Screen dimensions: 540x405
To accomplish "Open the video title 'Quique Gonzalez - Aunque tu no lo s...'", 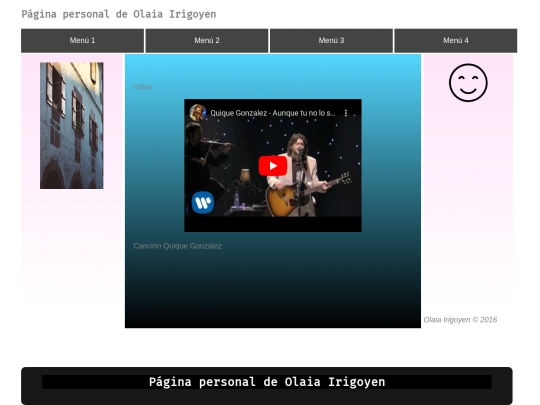I will (272, 113).
